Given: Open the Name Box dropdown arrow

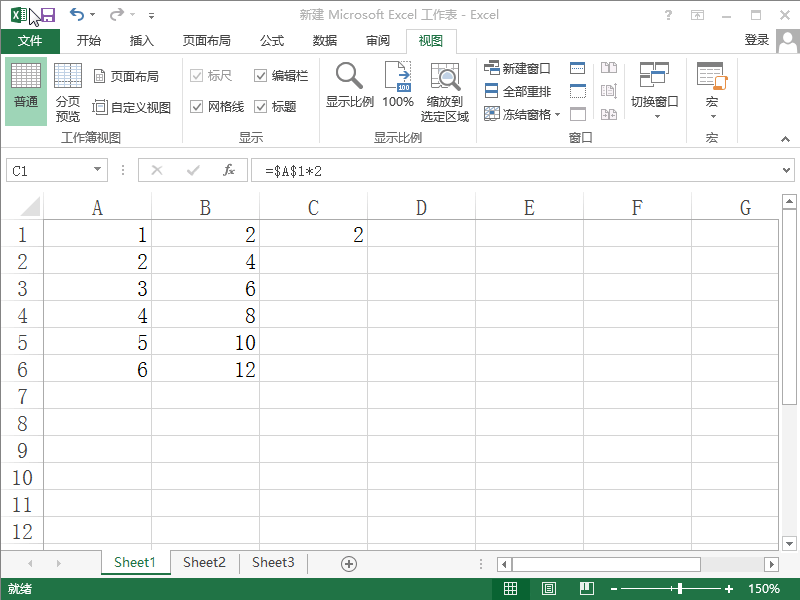Looking at the screenshot, I should (x=97, y=169).
